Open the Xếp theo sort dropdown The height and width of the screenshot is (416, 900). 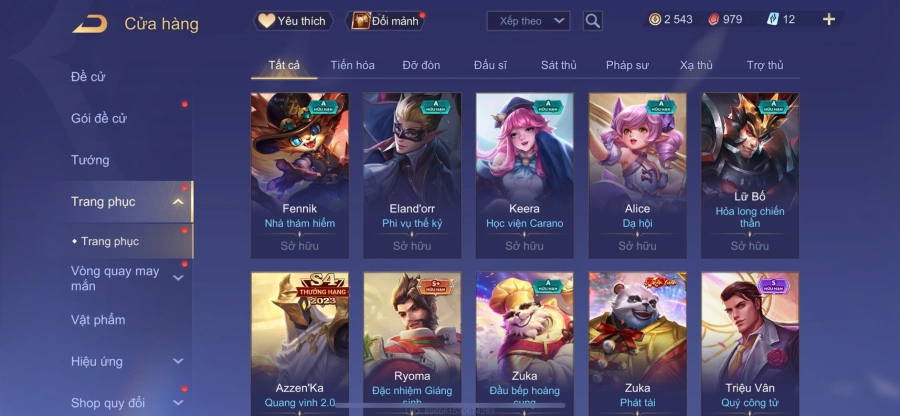pos(528,21)
